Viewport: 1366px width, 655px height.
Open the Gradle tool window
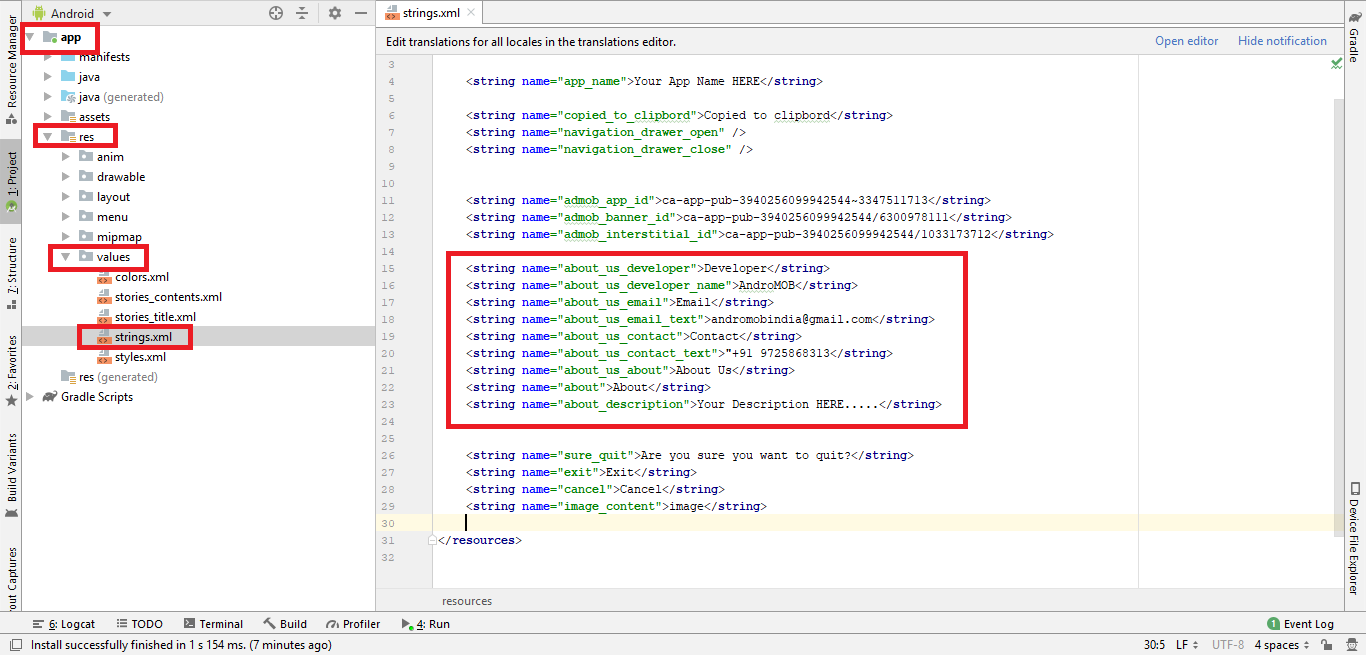click(1353, 38)
